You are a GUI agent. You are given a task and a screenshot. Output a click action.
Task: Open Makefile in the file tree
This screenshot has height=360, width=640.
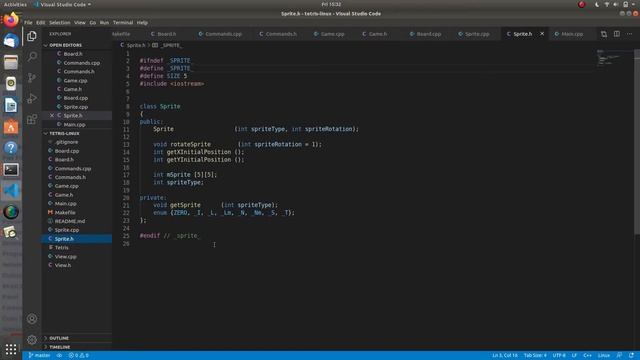point(65,212)
